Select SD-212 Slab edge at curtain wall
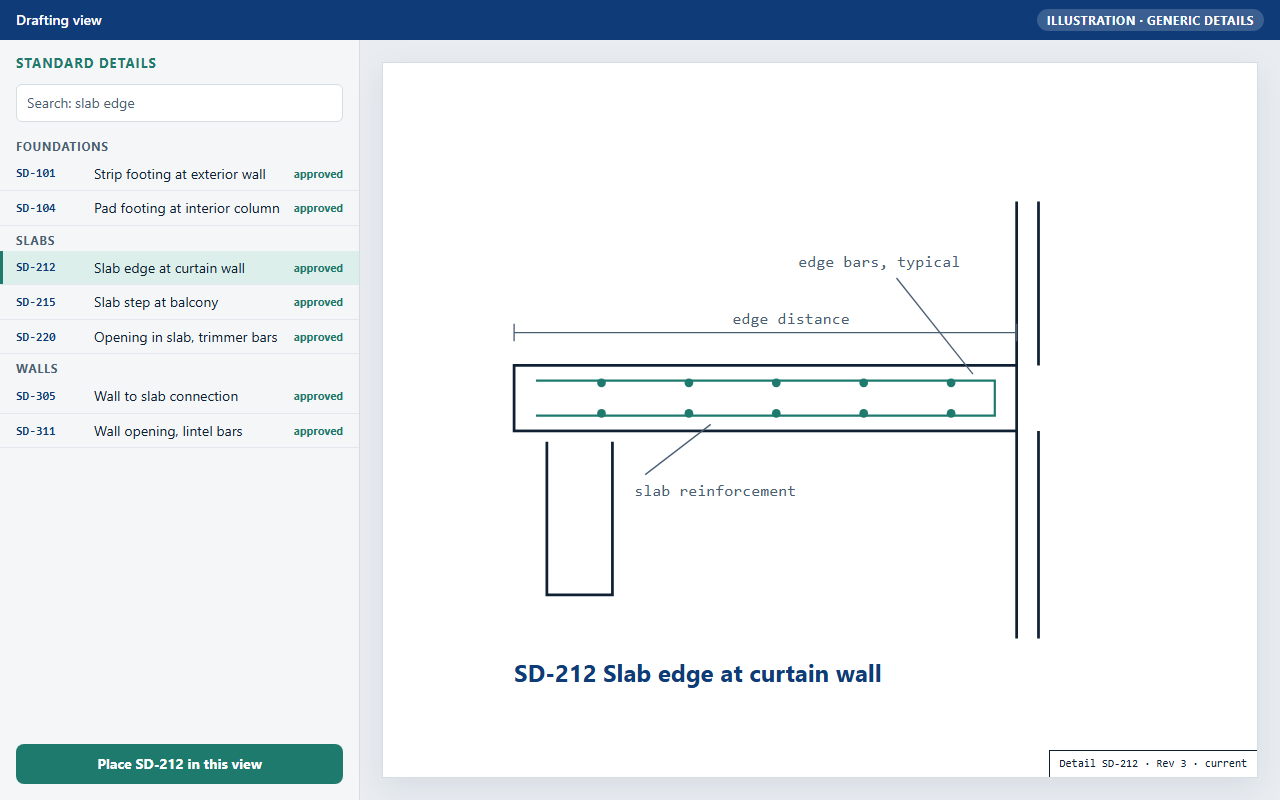1280x800 pixels. point(179,268)
